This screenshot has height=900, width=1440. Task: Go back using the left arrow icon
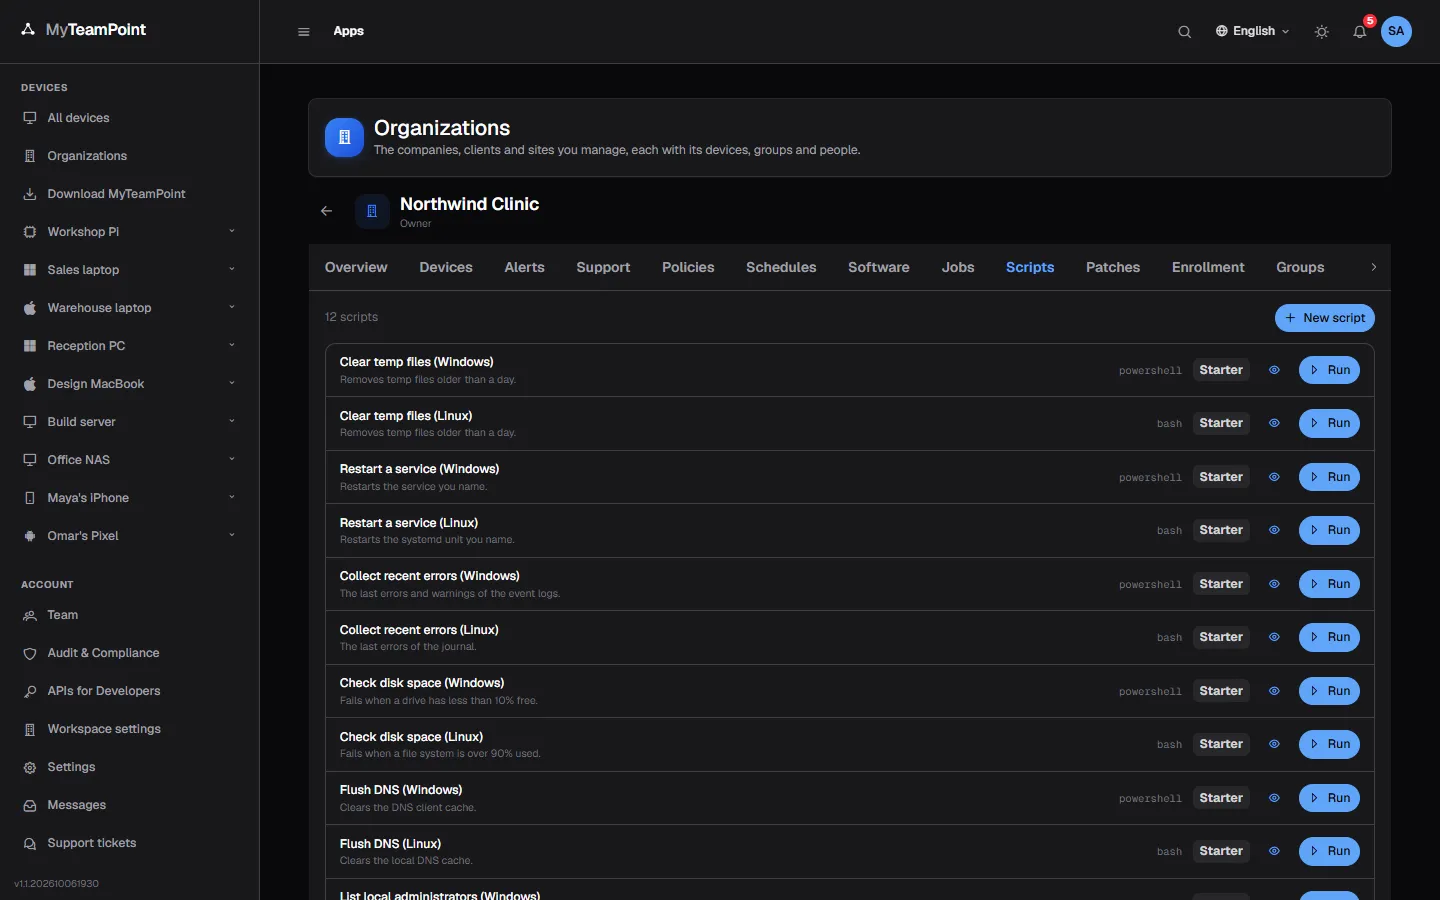326,211
